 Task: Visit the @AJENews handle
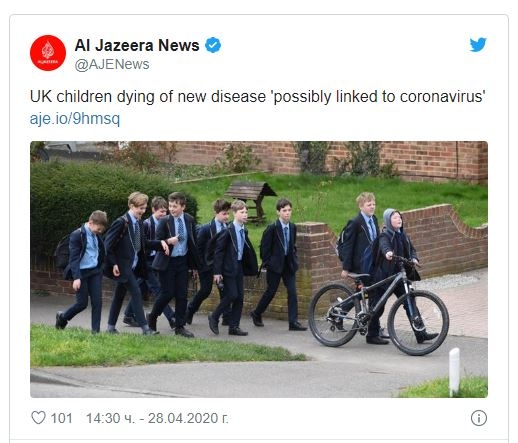click(x=112, y=64)
